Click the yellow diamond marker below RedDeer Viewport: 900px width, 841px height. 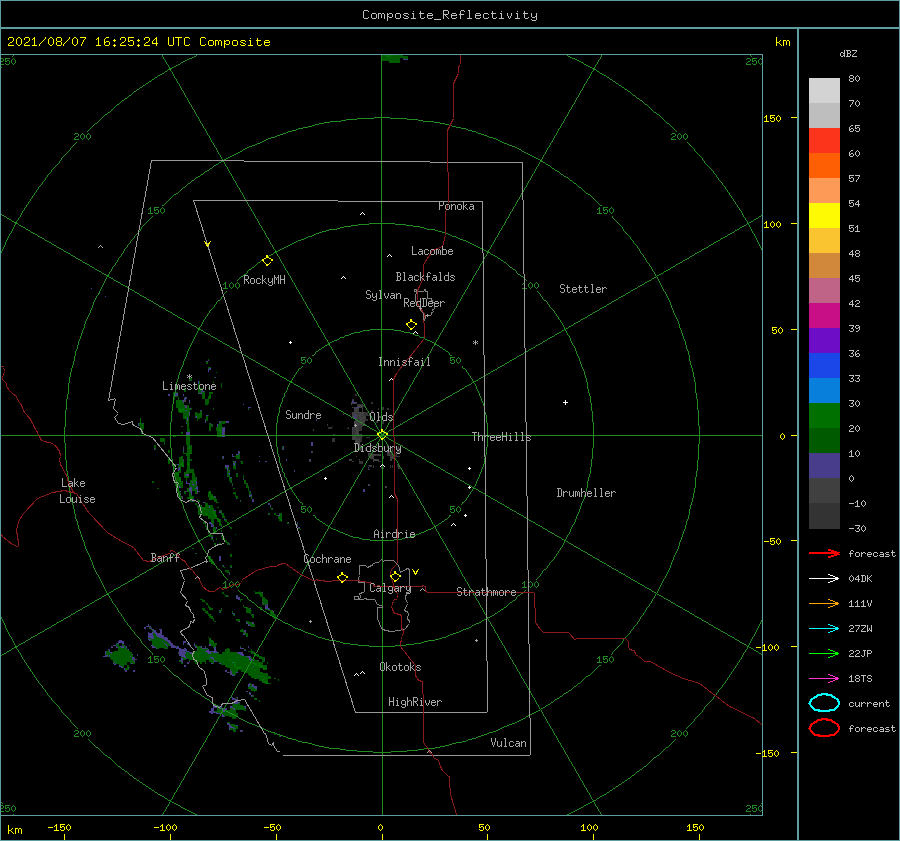click(411, 325)
